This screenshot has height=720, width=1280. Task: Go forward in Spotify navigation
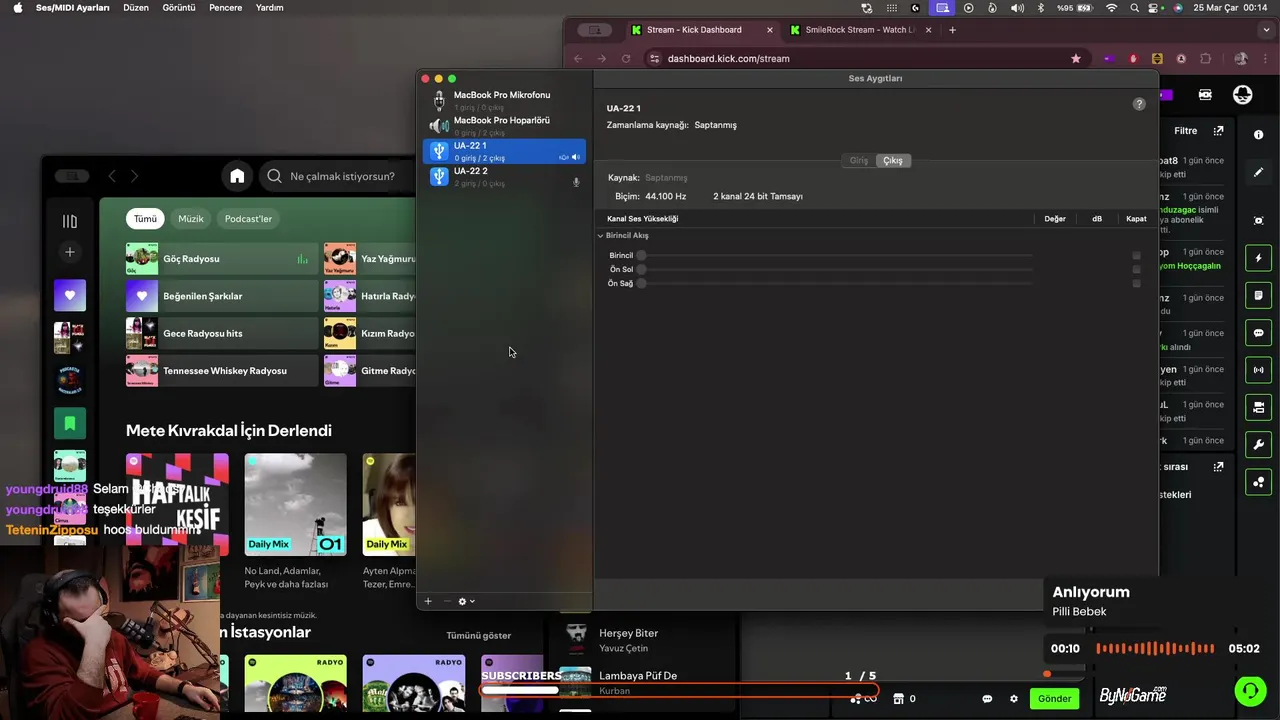(x=134, y=176)
